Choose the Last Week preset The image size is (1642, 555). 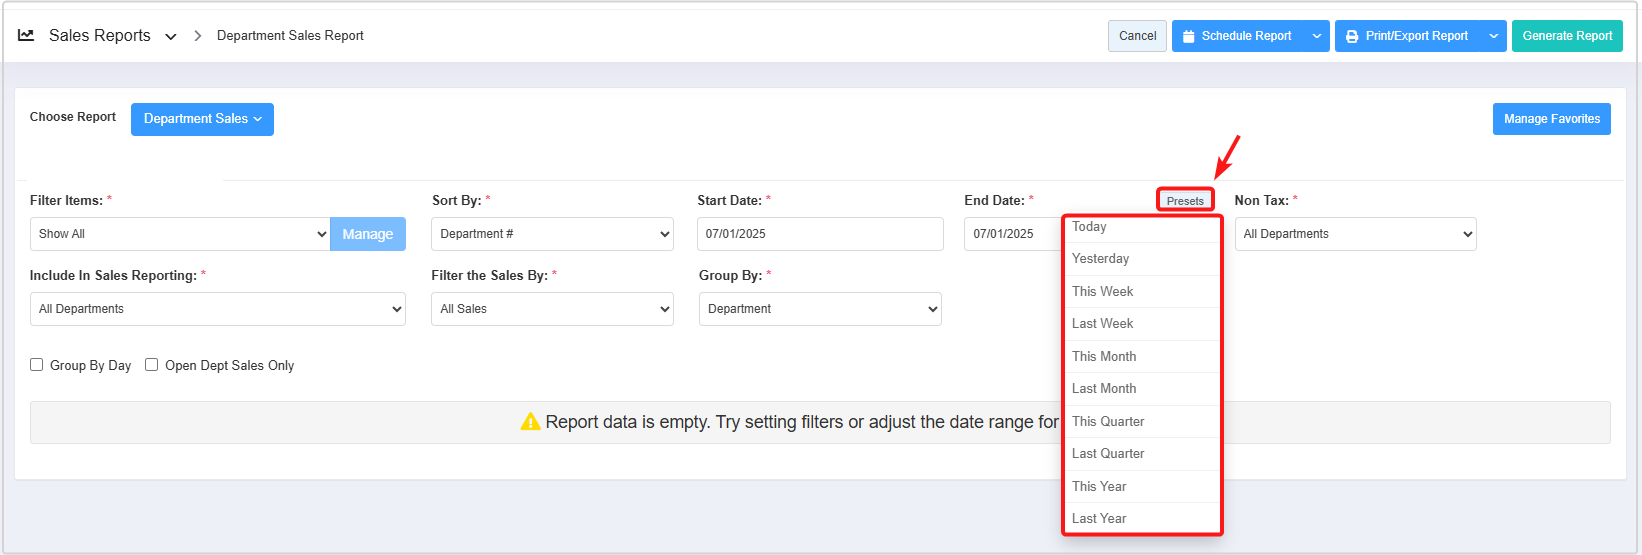click(1102, 324)
